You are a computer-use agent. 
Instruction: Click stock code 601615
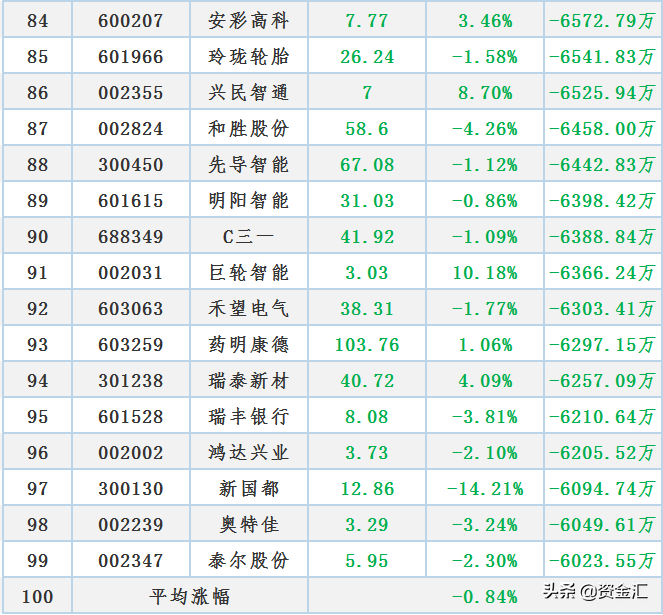point(131,200)
